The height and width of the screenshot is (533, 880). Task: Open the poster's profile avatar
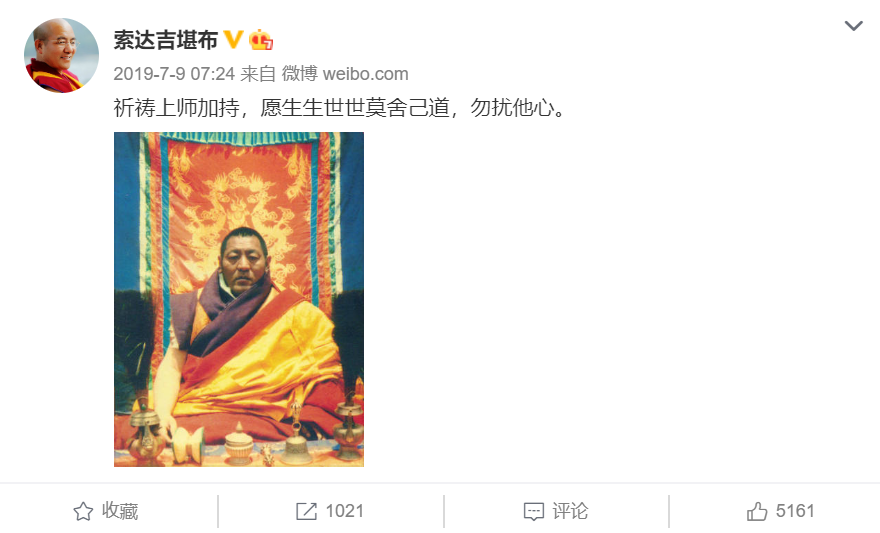61,55
